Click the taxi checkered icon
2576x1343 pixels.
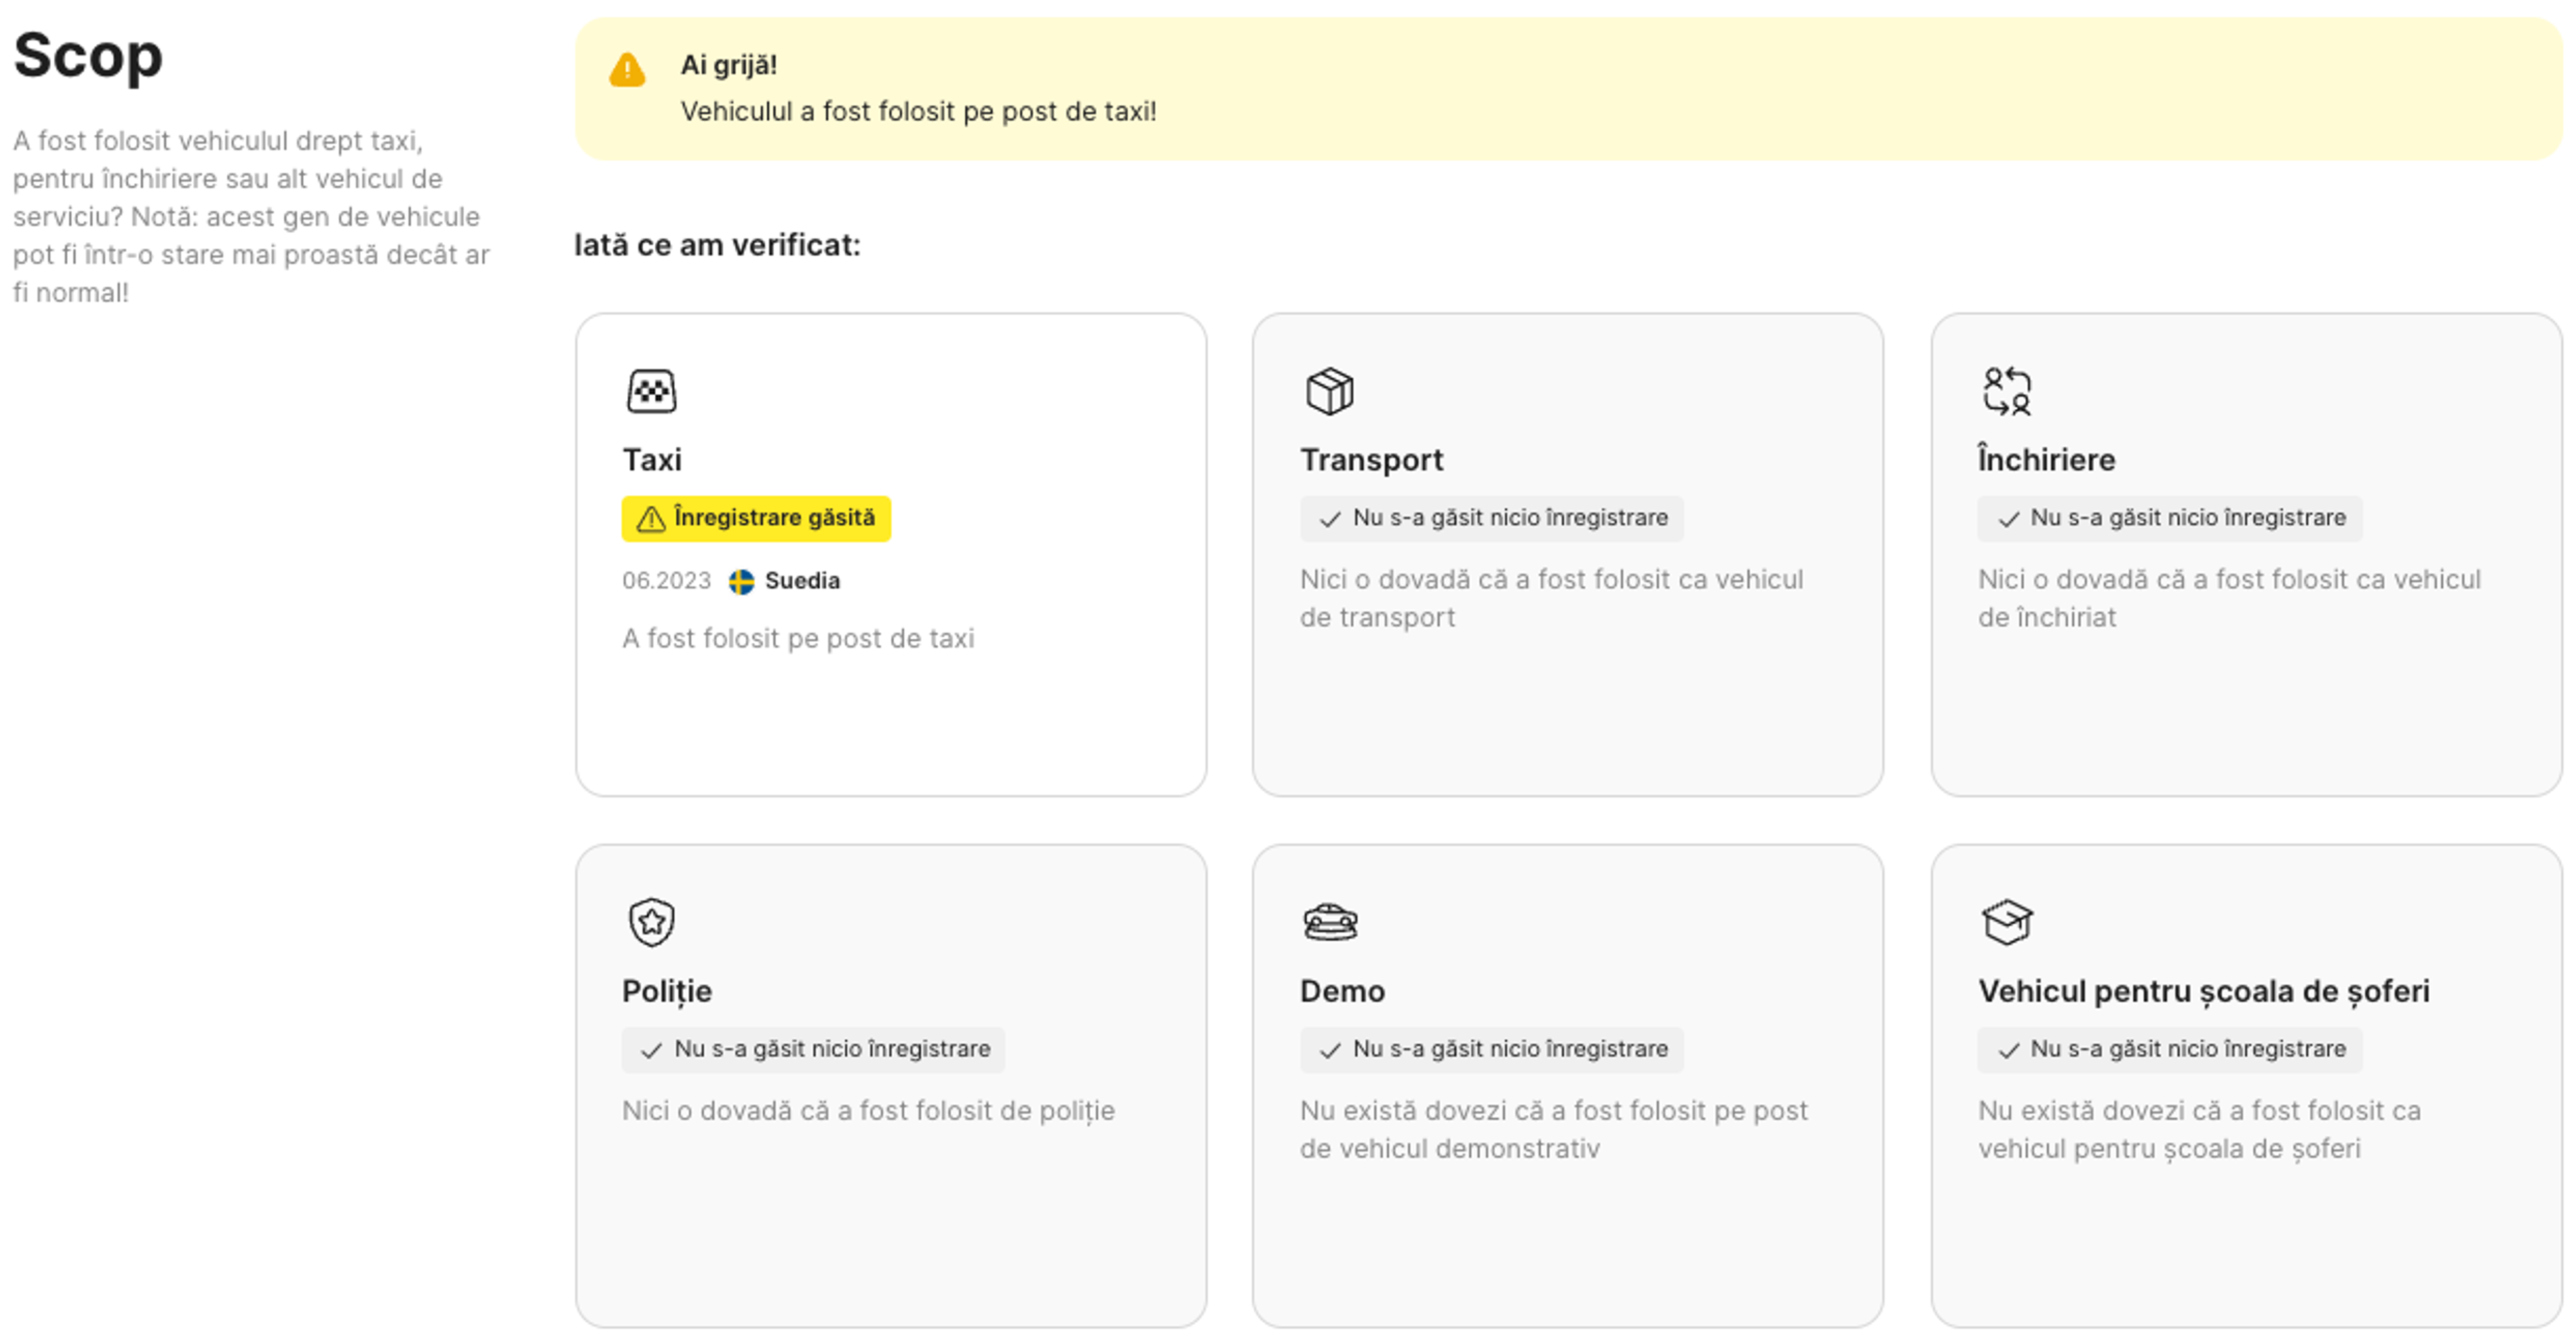[x=651, y=391]
